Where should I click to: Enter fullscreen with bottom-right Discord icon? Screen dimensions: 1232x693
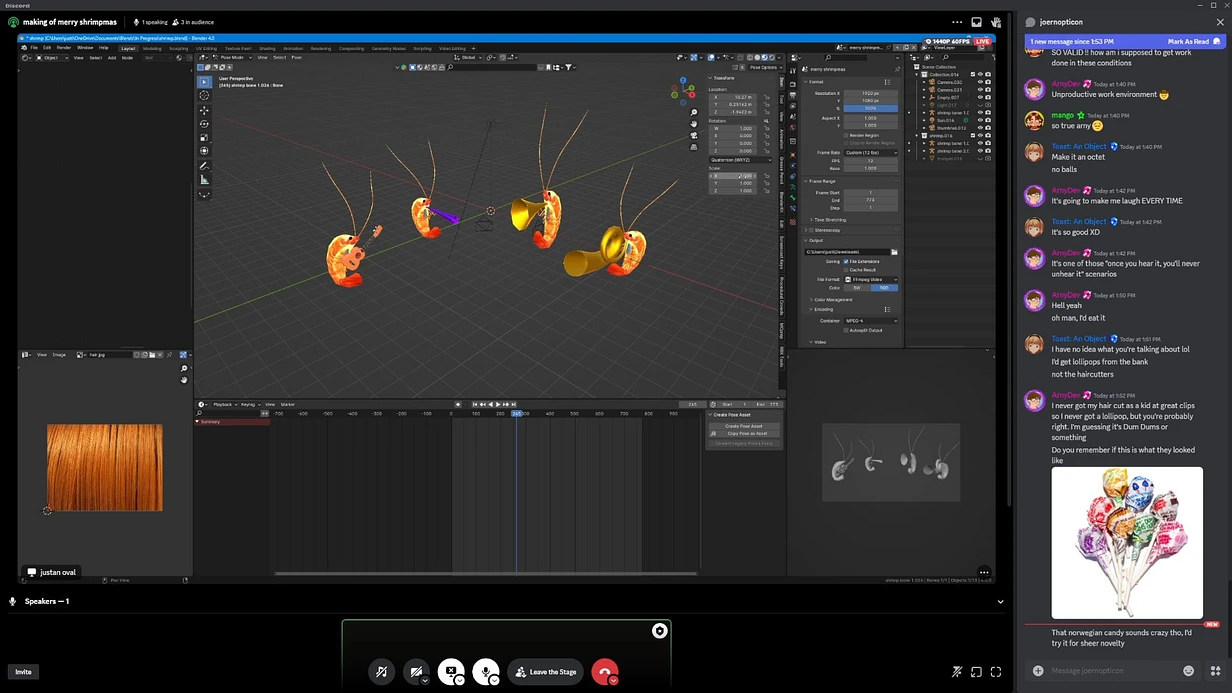click(x=995, y=672)
